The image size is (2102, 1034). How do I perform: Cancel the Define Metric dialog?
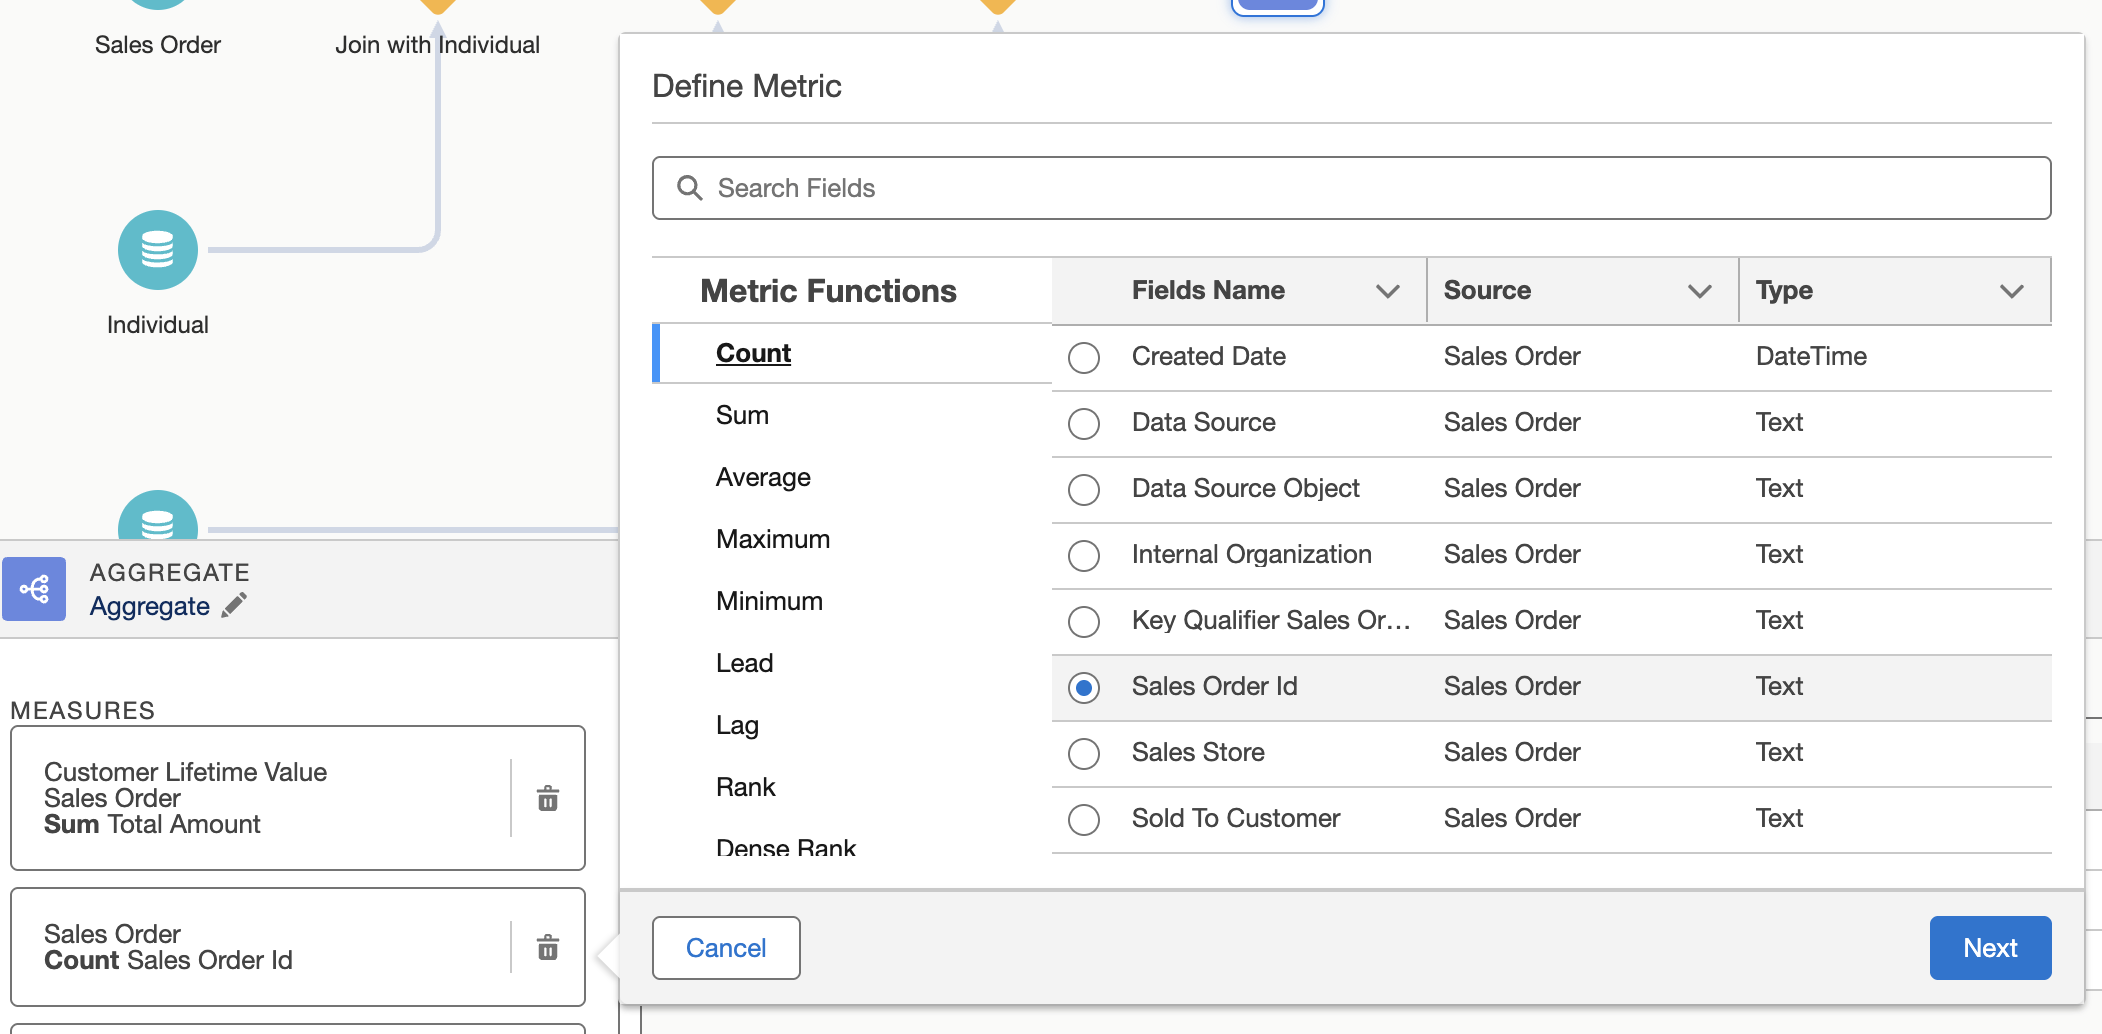coord(726,948)
